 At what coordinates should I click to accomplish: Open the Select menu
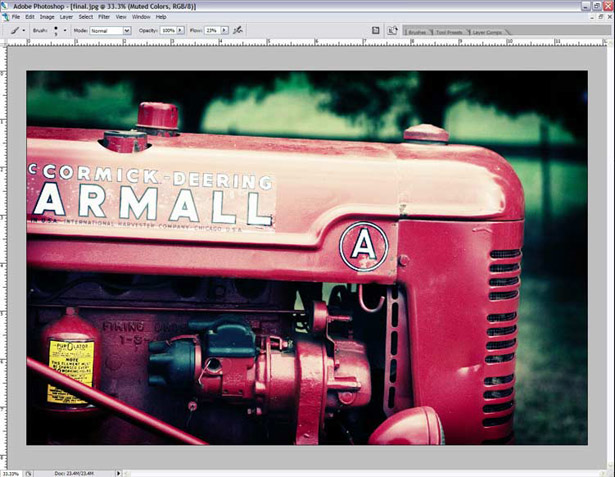86,17
